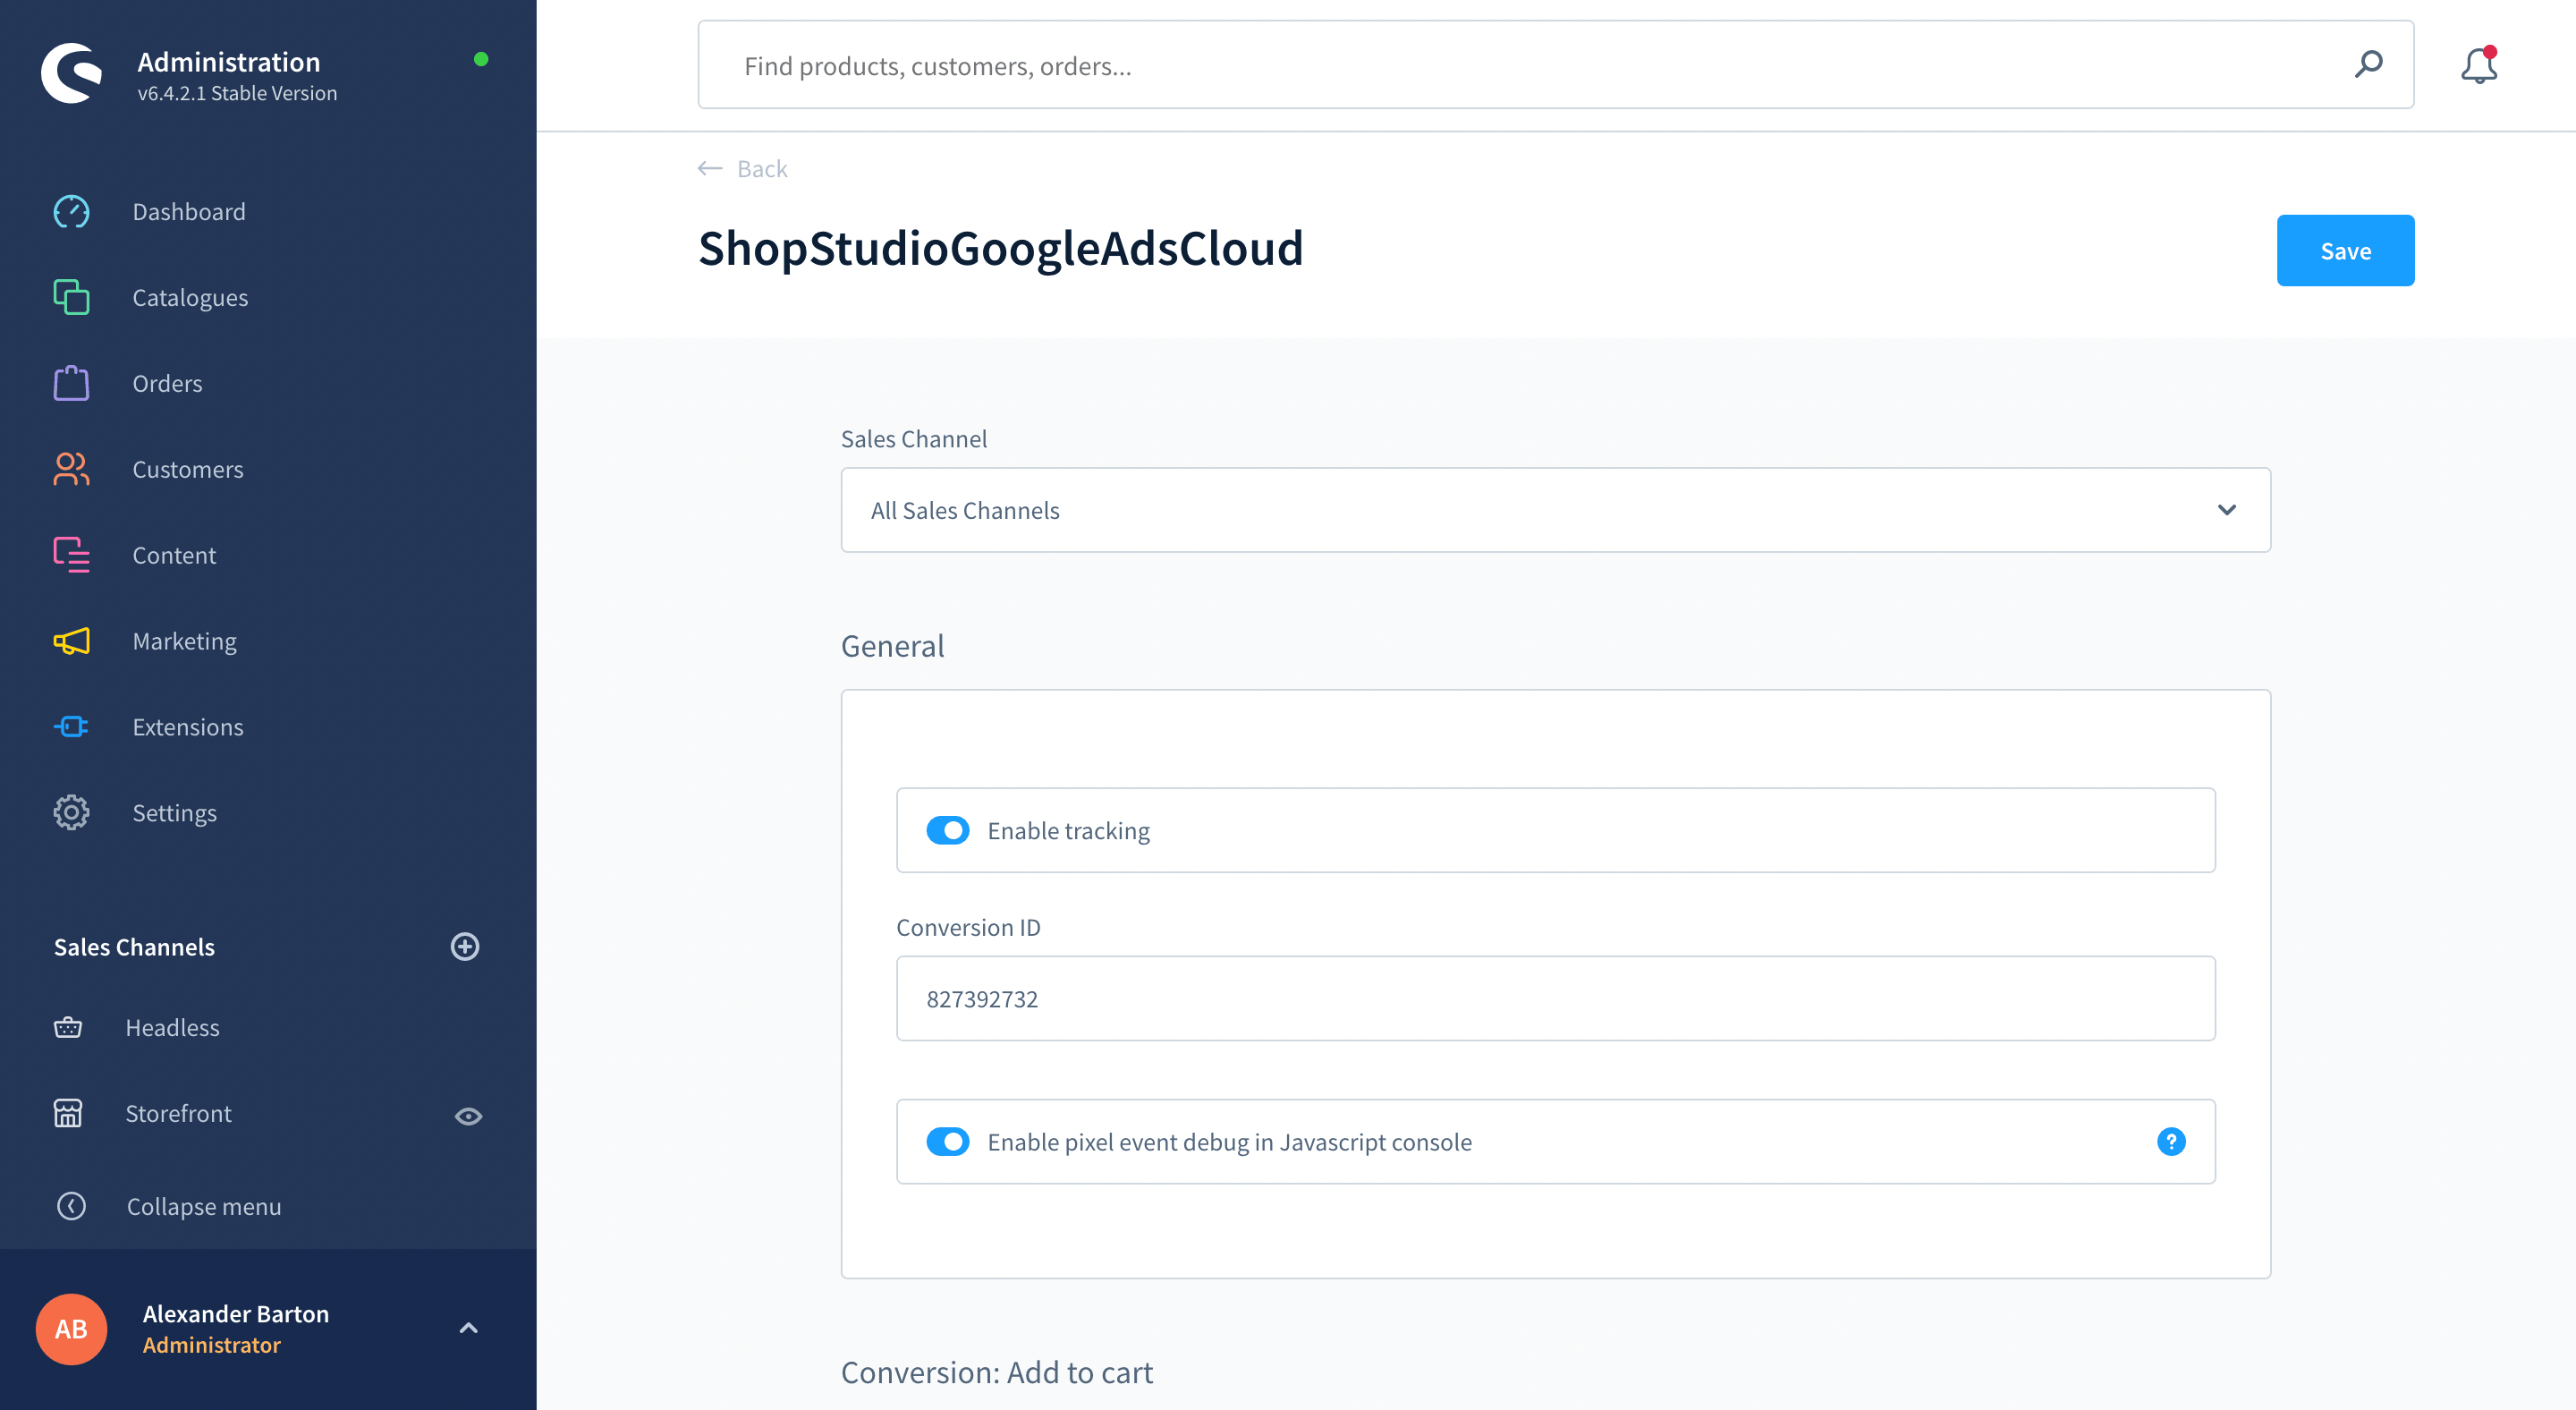Click the Shopware logo icon
The image size is (2576, 1410).
71,73
